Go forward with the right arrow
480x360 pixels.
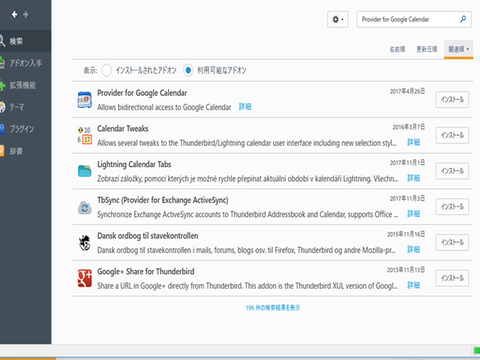25,14
